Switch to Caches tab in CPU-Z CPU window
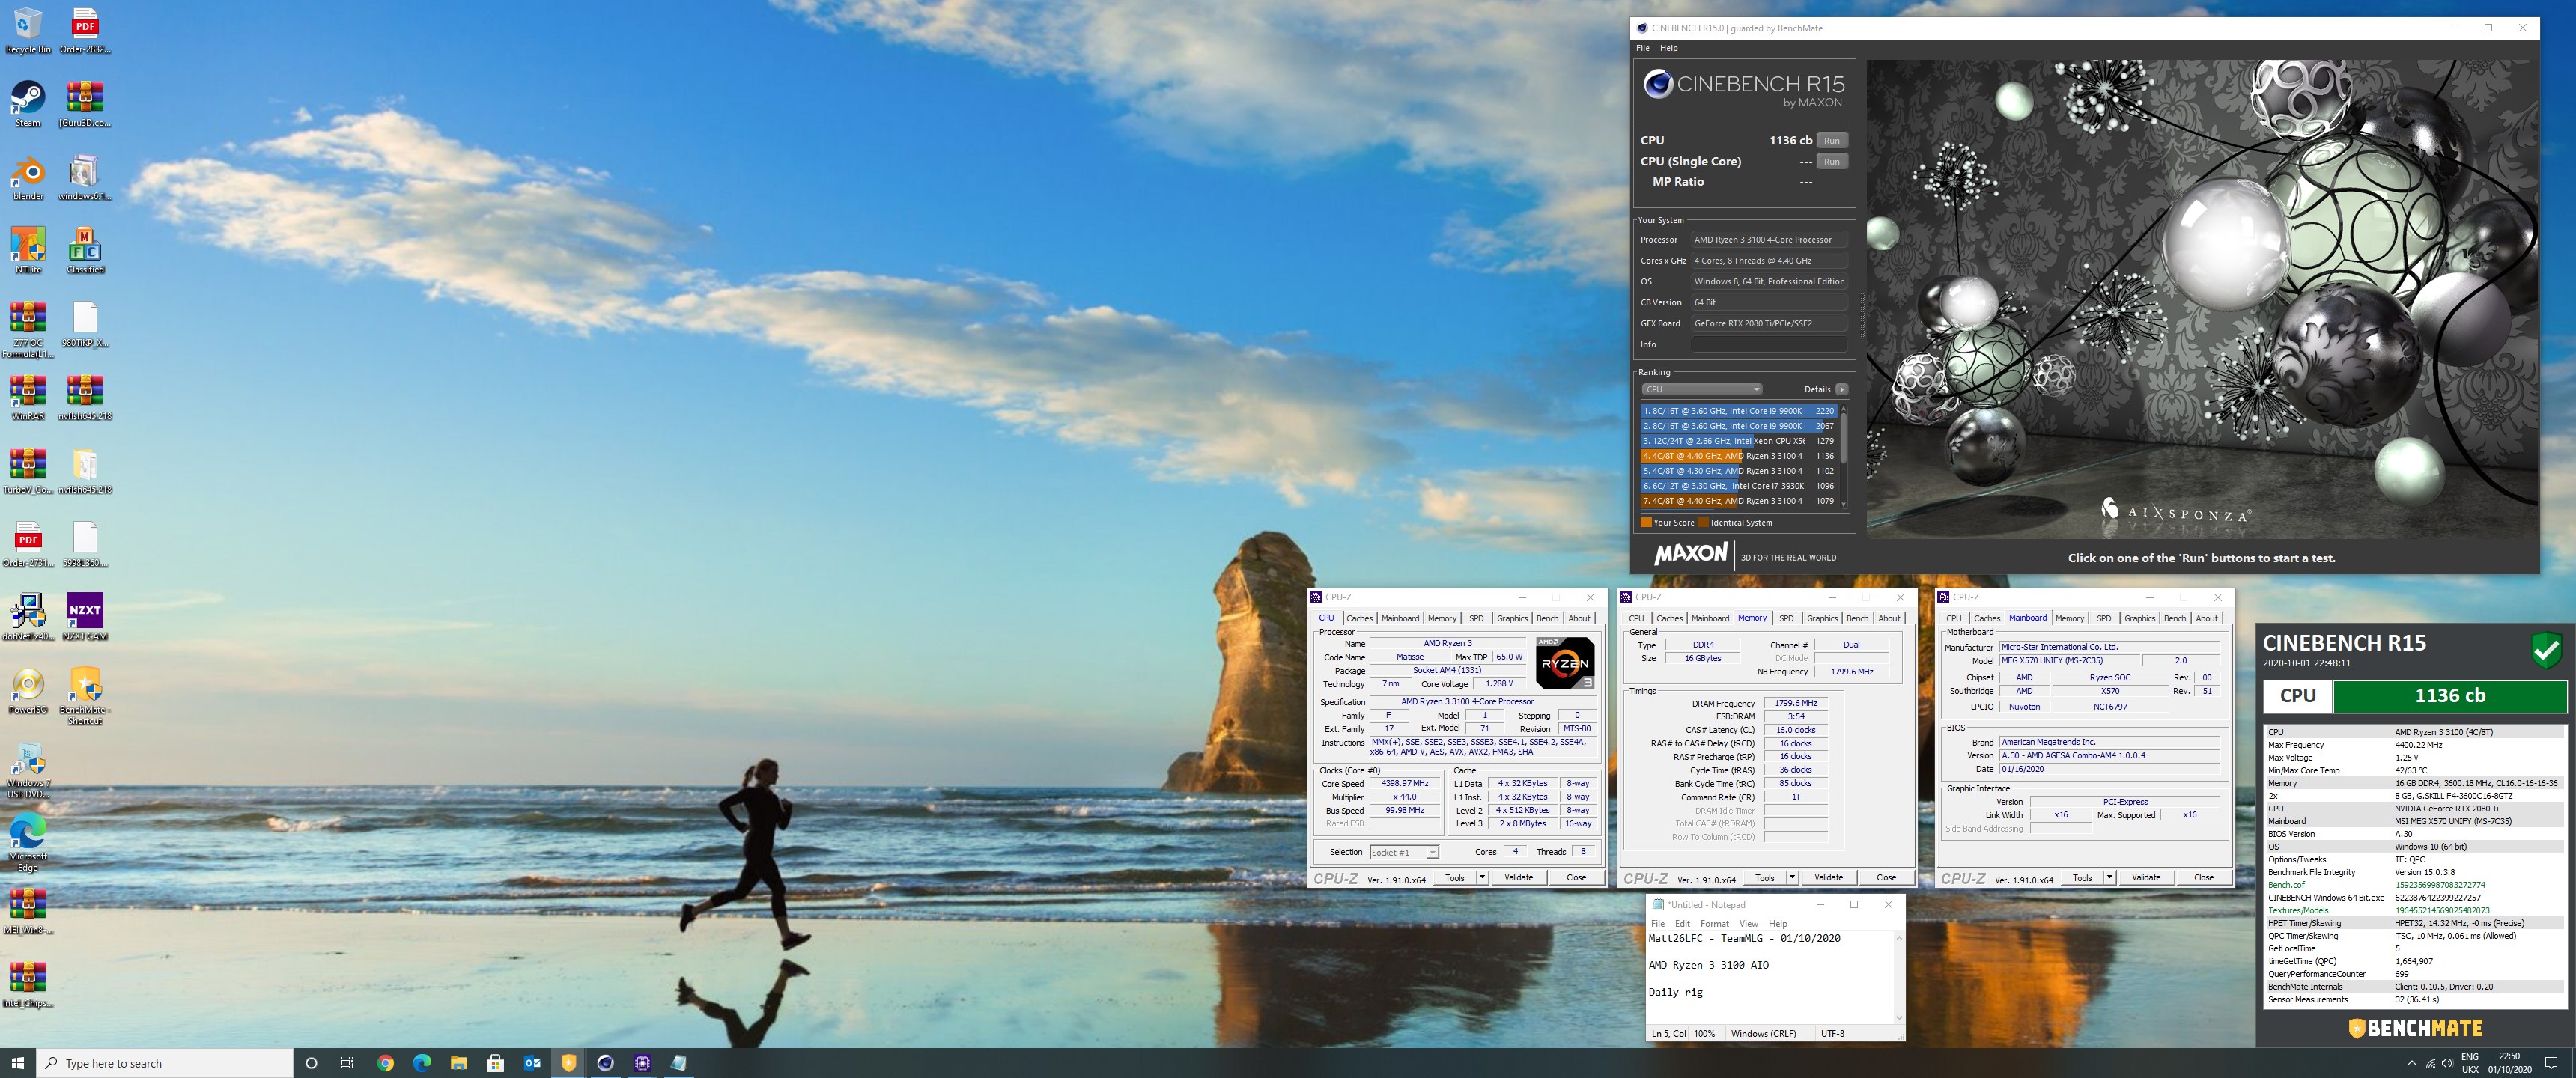Screen dimensions: 2576x1078 click(x=1359, y=618)
